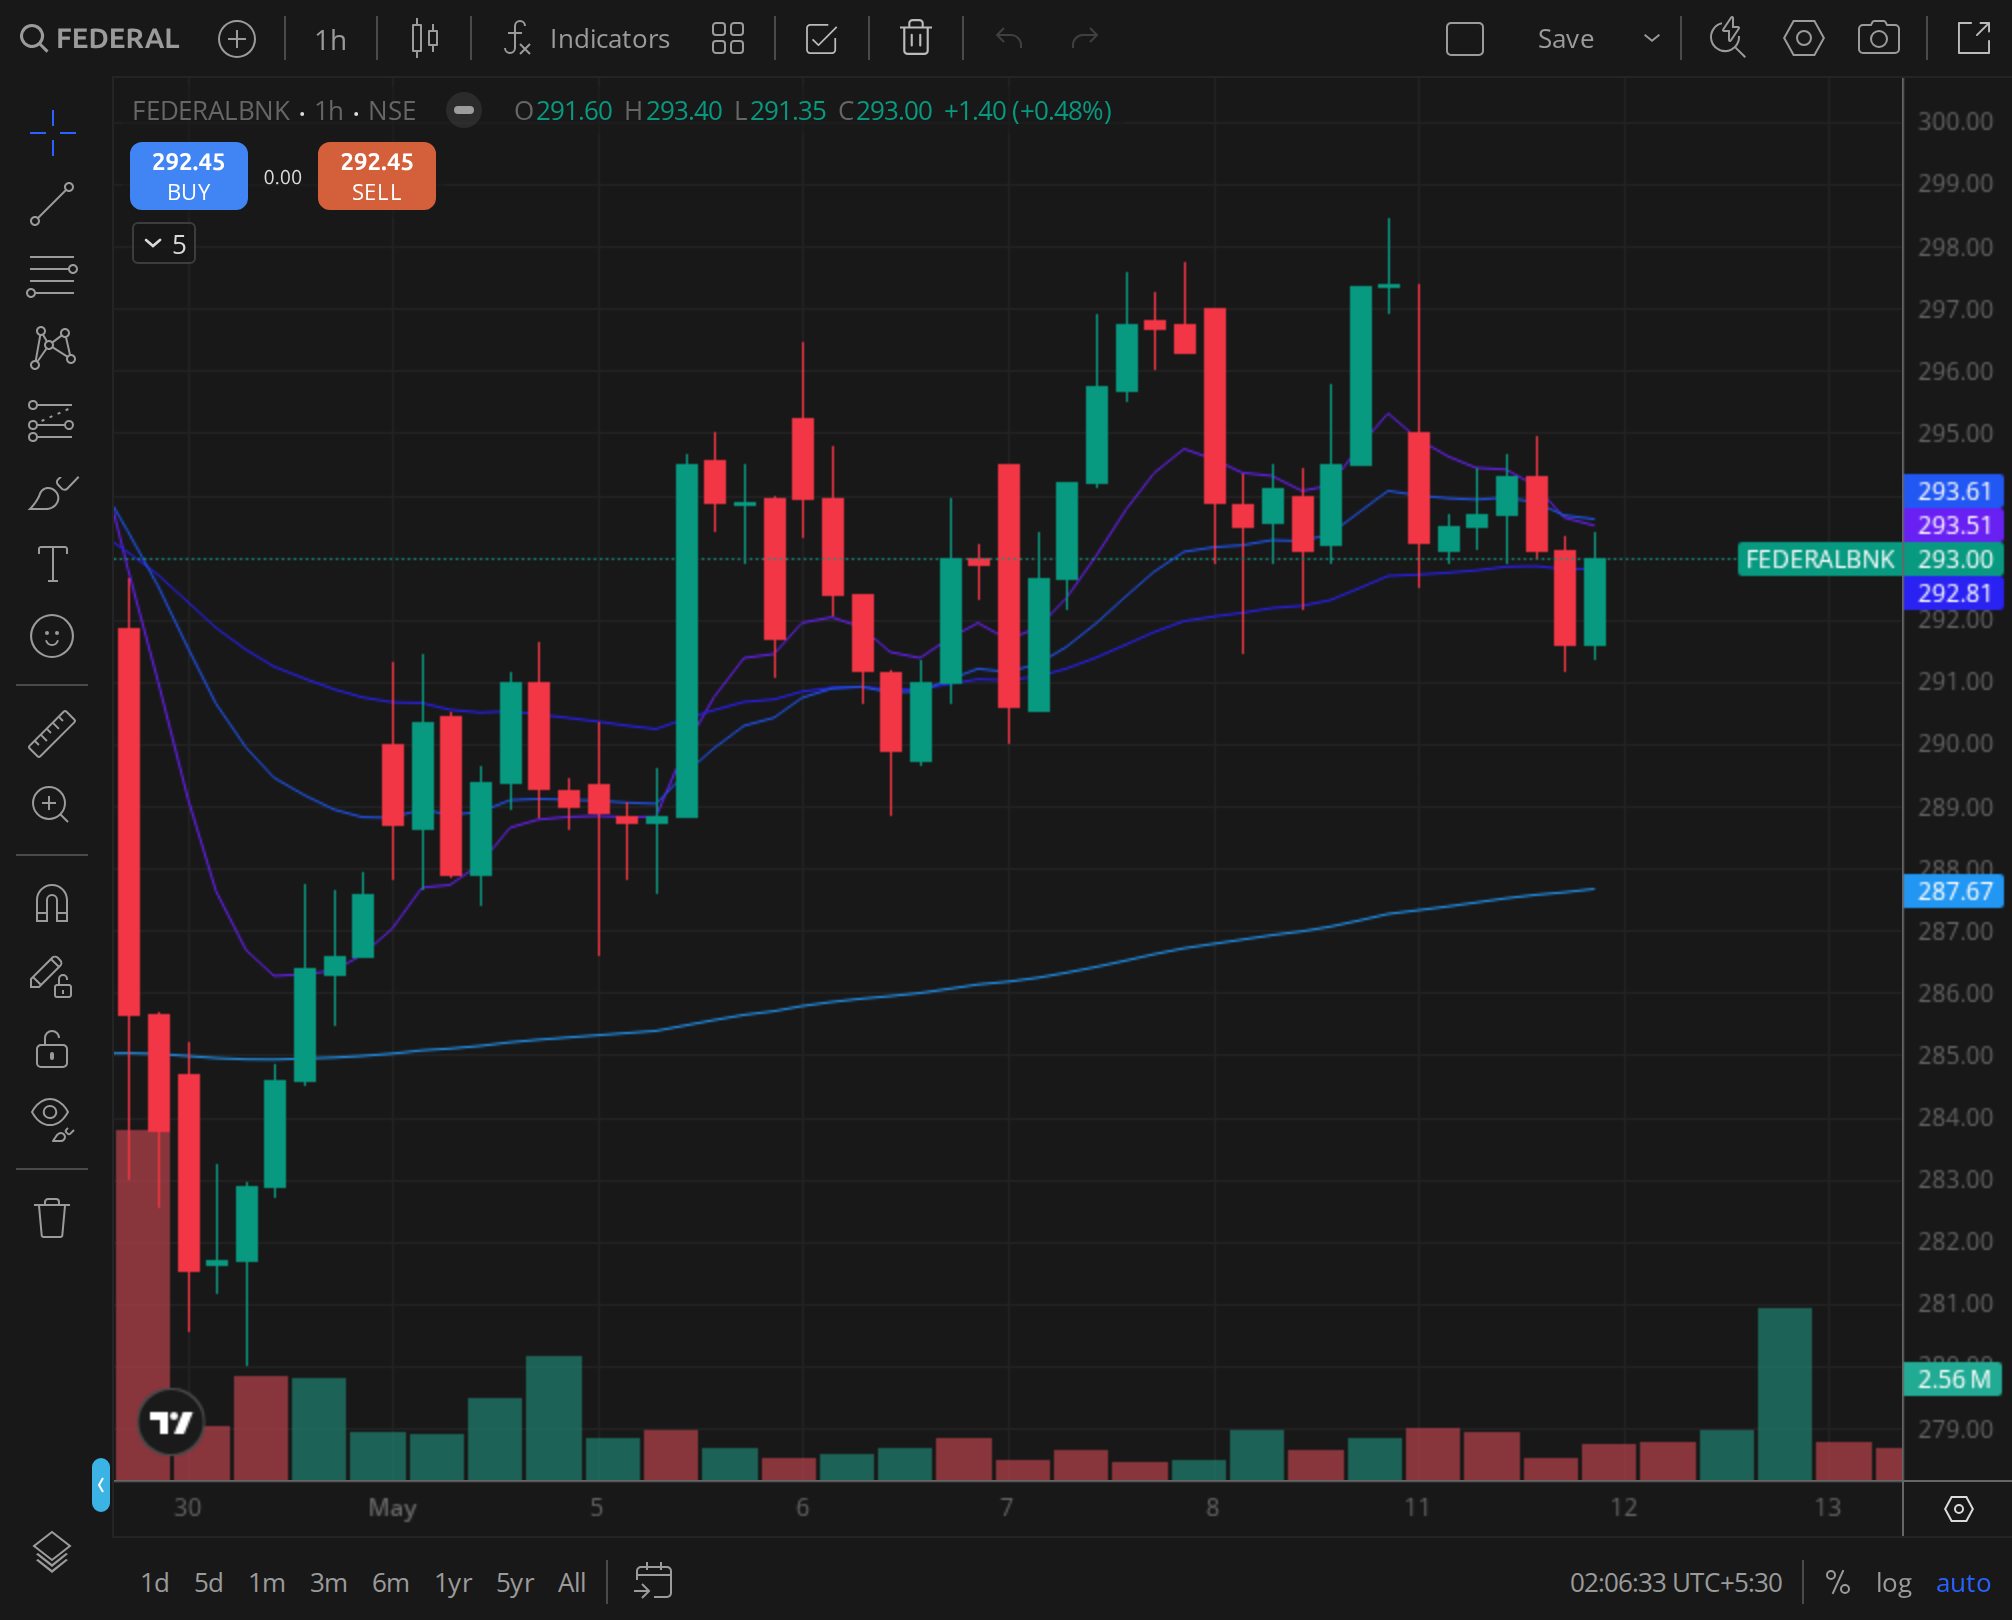Screen dimensions: 2012x1620
Task: Select the horizontal lines Fibonacci tool
Action: (52, 276)
